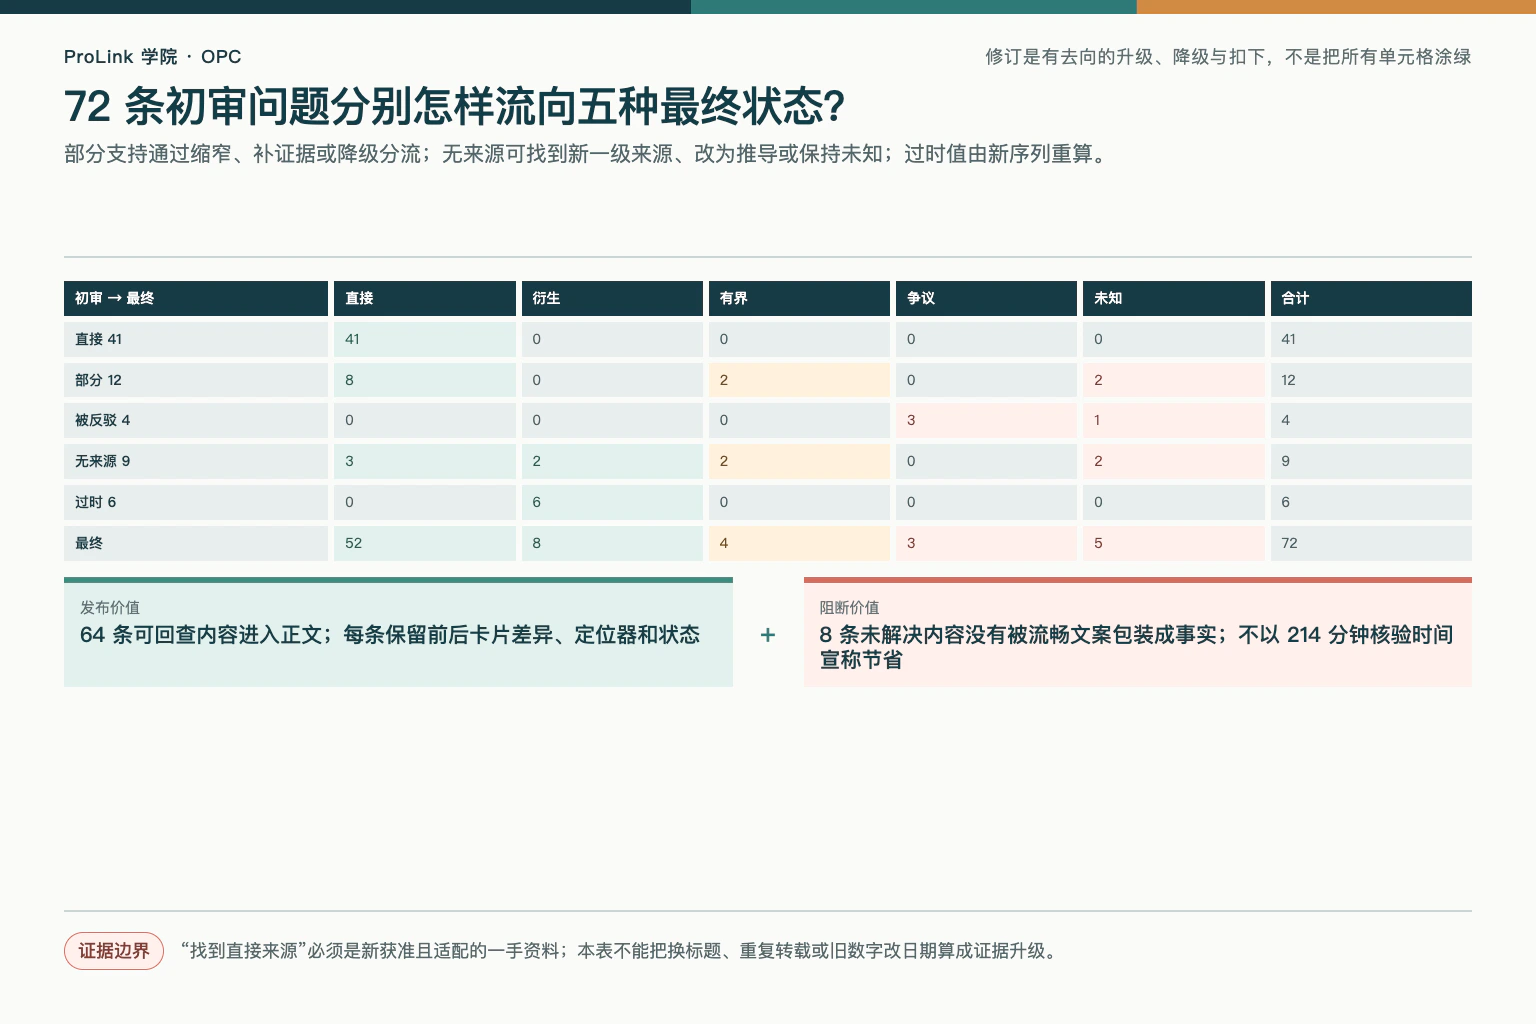Screen dimensions: 1536x1024
Task: Select the row label 部分 12
Action: point(196,380)
